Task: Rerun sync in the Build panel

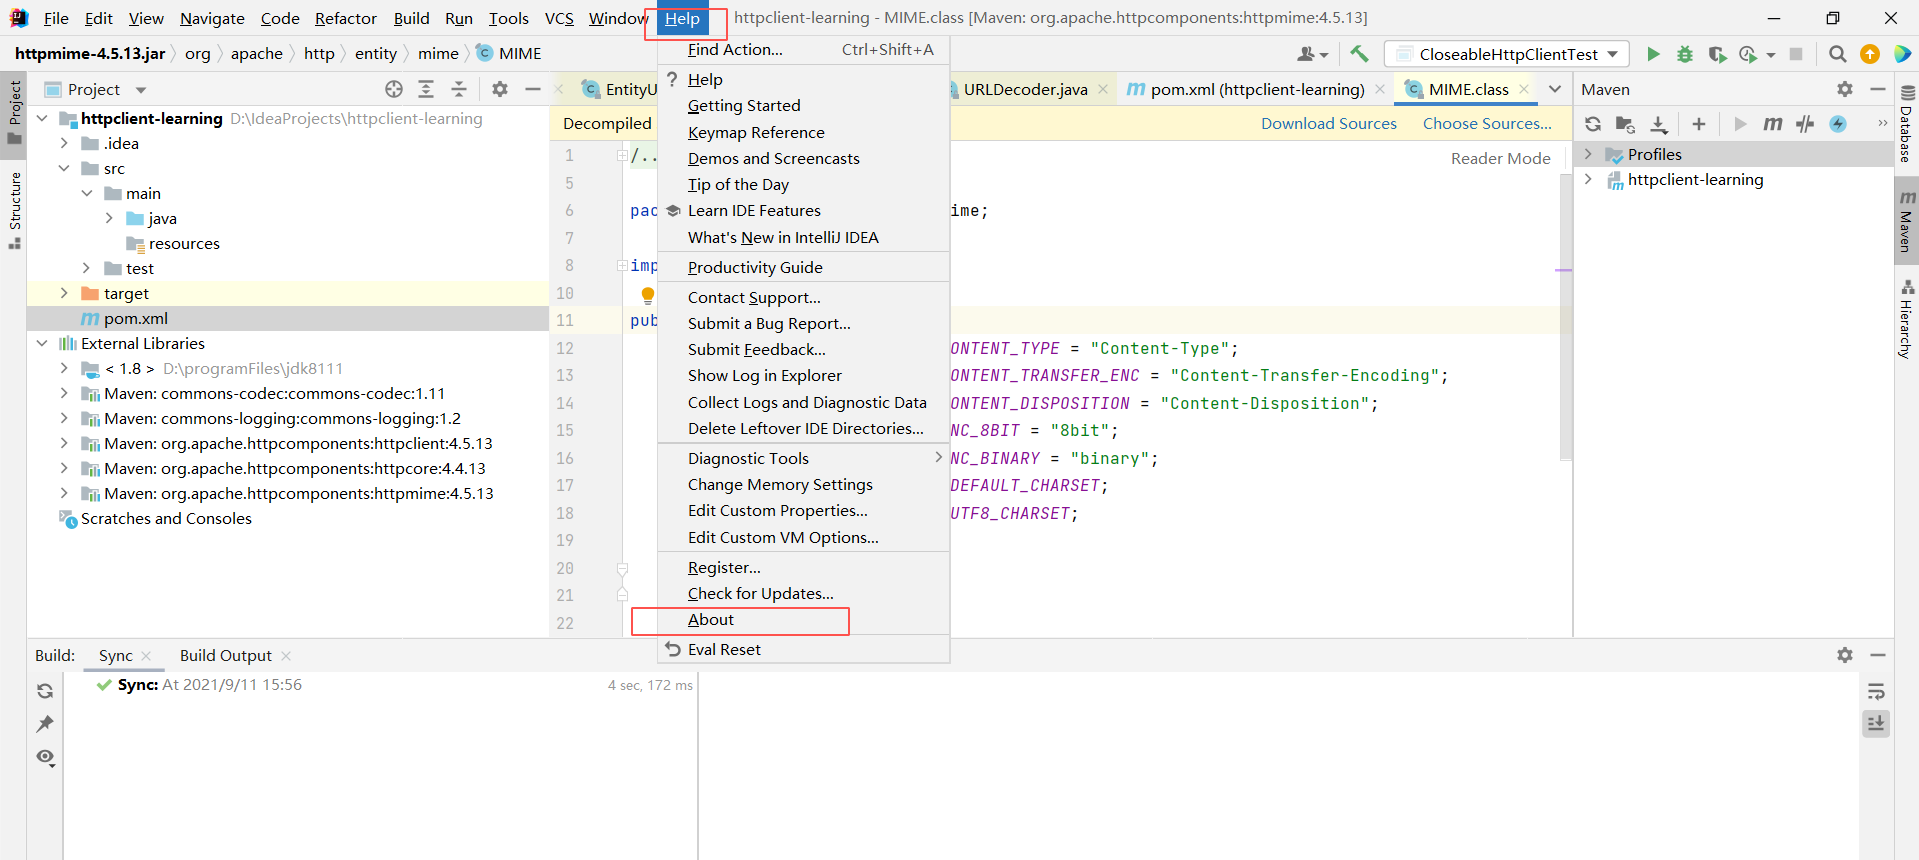Action: coord(45,691)
